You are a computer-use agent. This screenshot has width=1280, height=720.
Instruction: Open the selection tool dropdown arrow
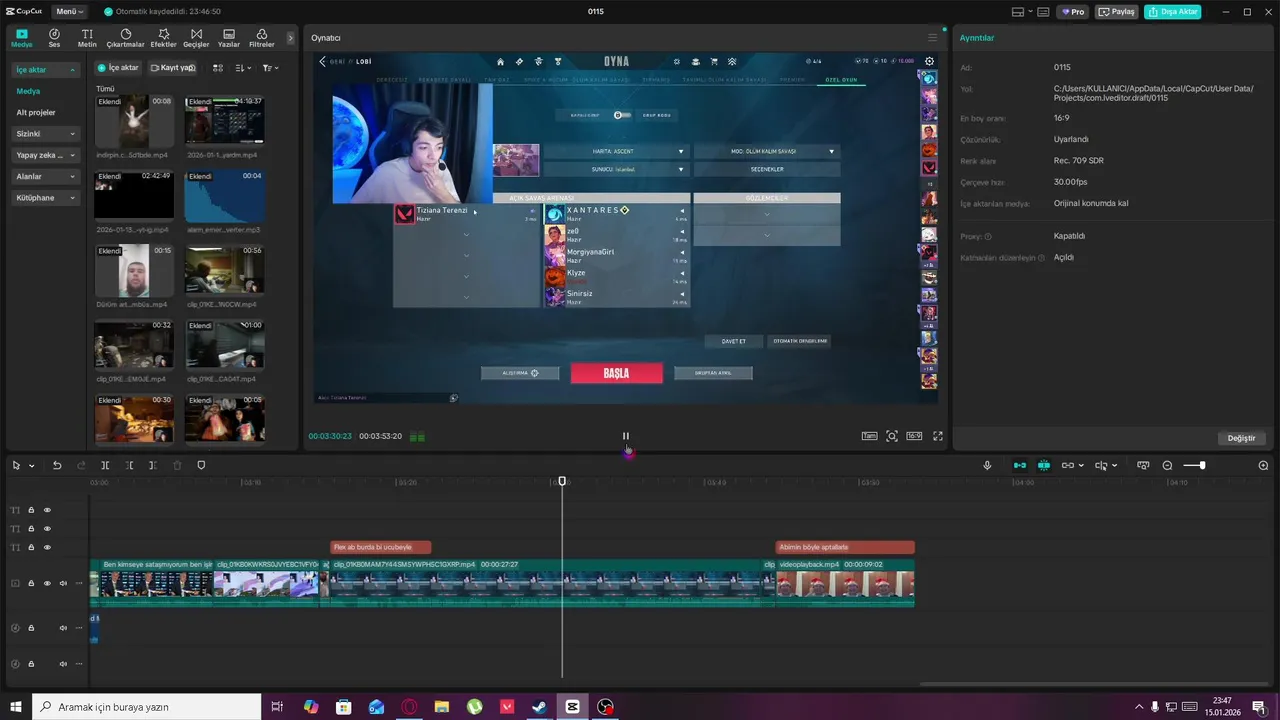click(32, 466)
